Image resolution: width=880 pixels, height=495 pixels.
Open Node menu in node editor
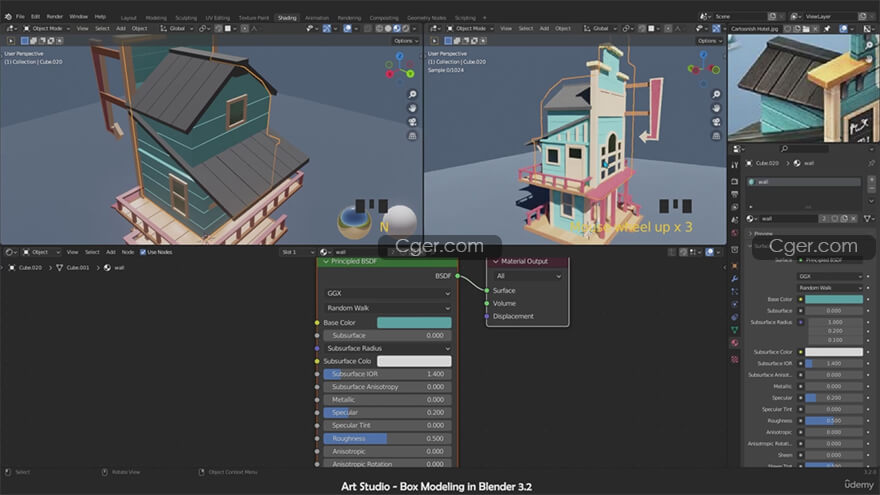pos(128,252)
